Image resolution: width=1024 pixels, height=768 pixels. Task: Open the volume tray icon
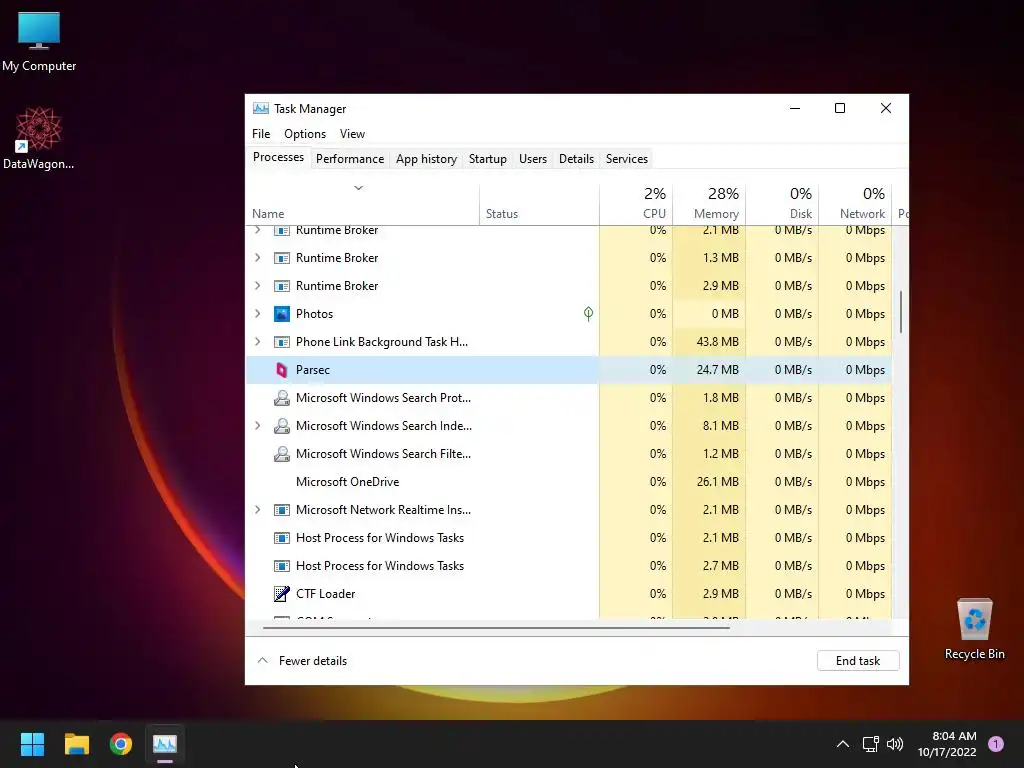click(895, 744)
